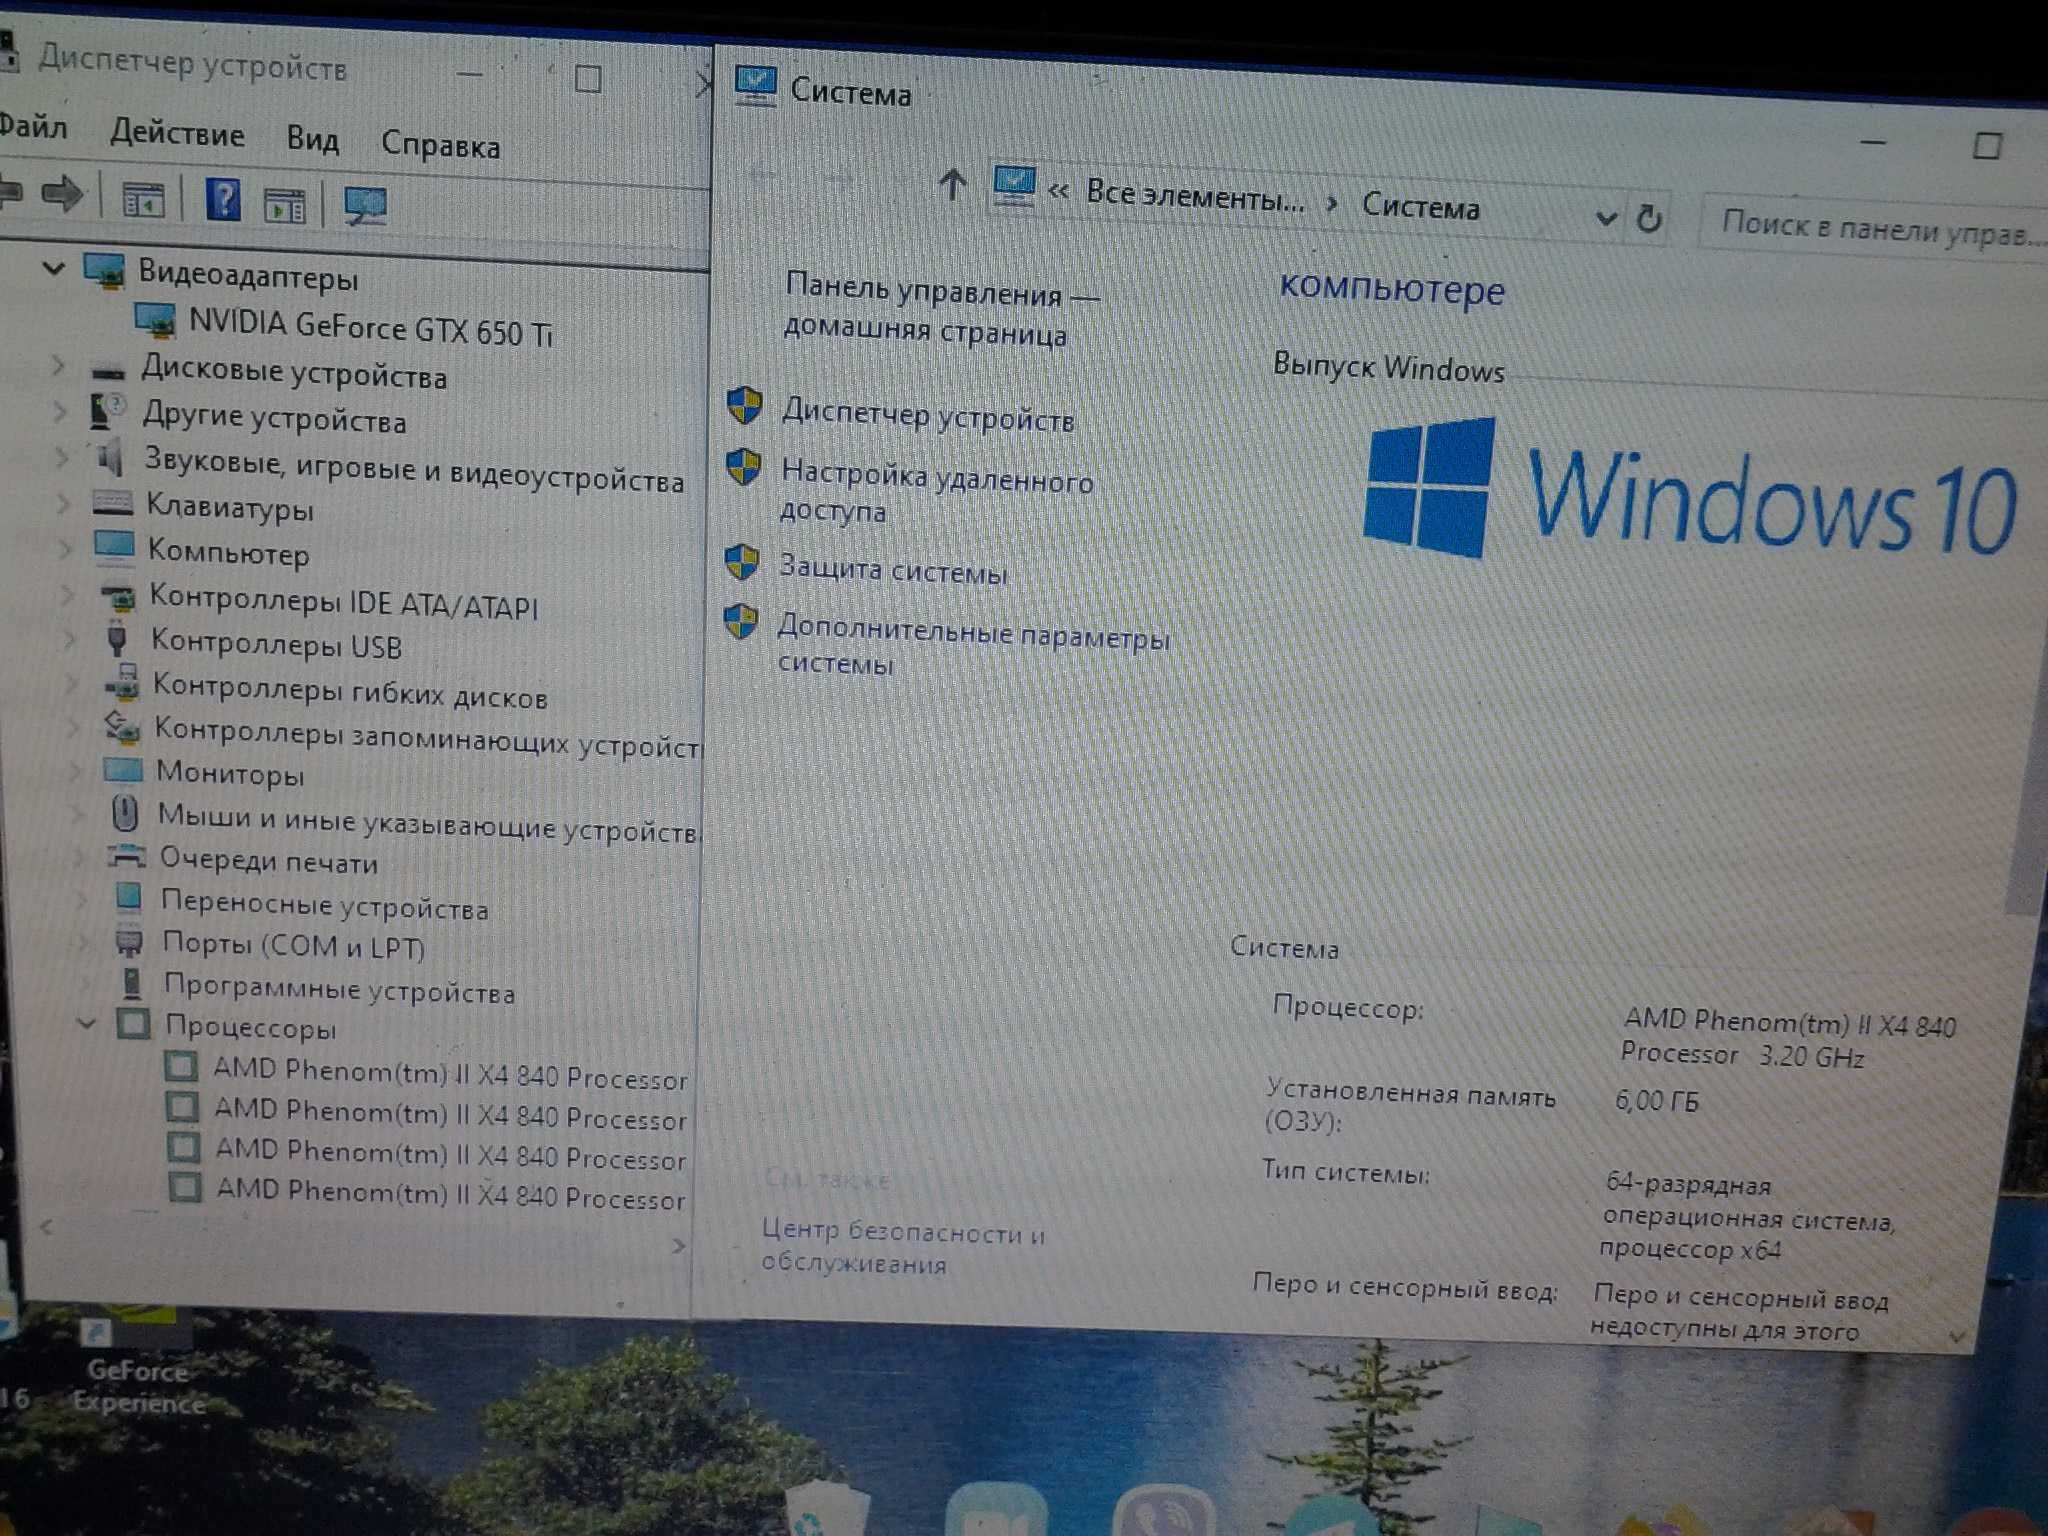Expand the Другие устройства node
Viewport: 2048px width, 1536px height.
coord(60,411)
